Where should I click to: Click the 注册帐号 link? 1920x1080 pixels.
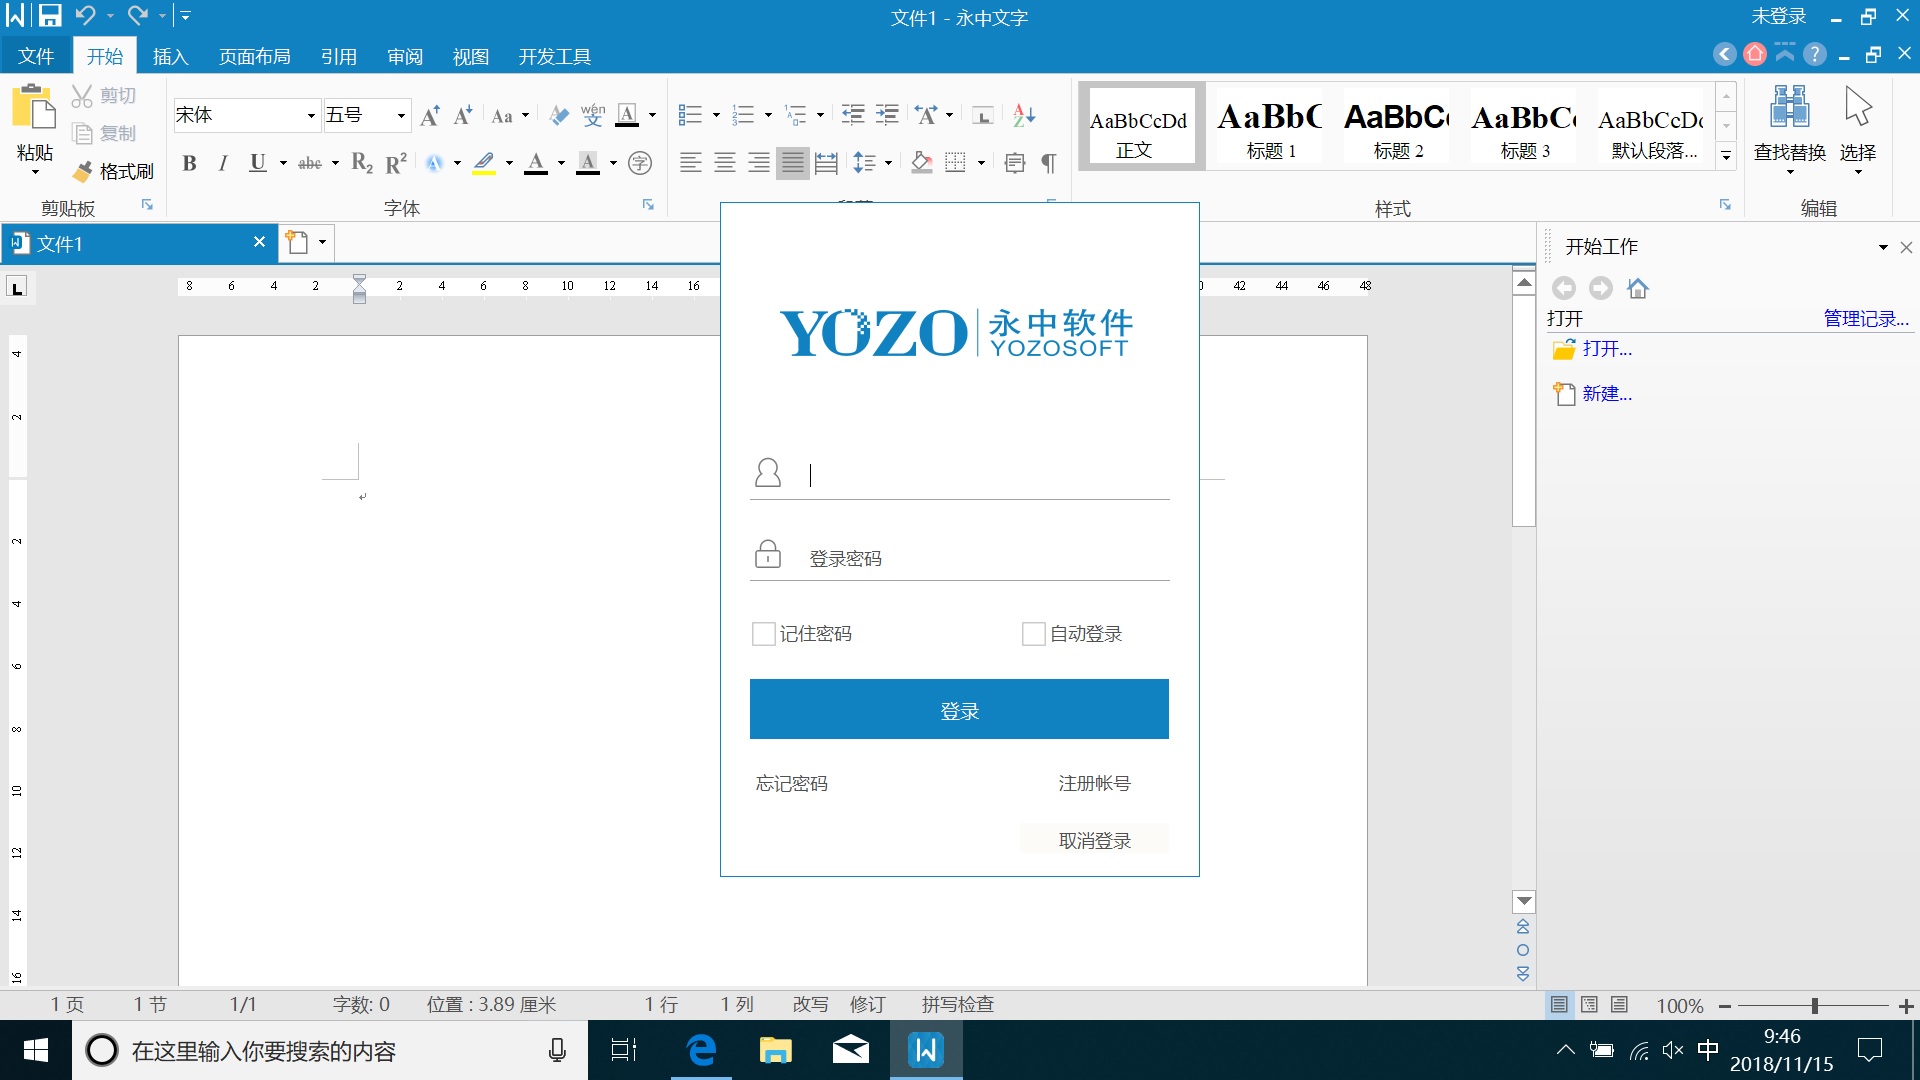tap(1094, 784)
